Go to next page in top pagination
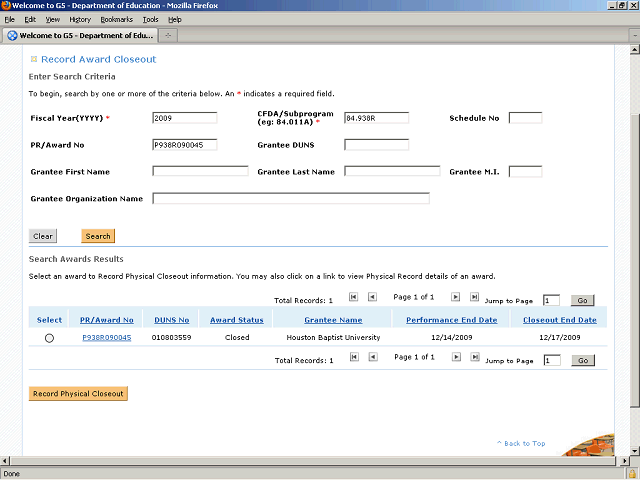The height and width of the screenshot is (480, 640). (x=455, y=297)
